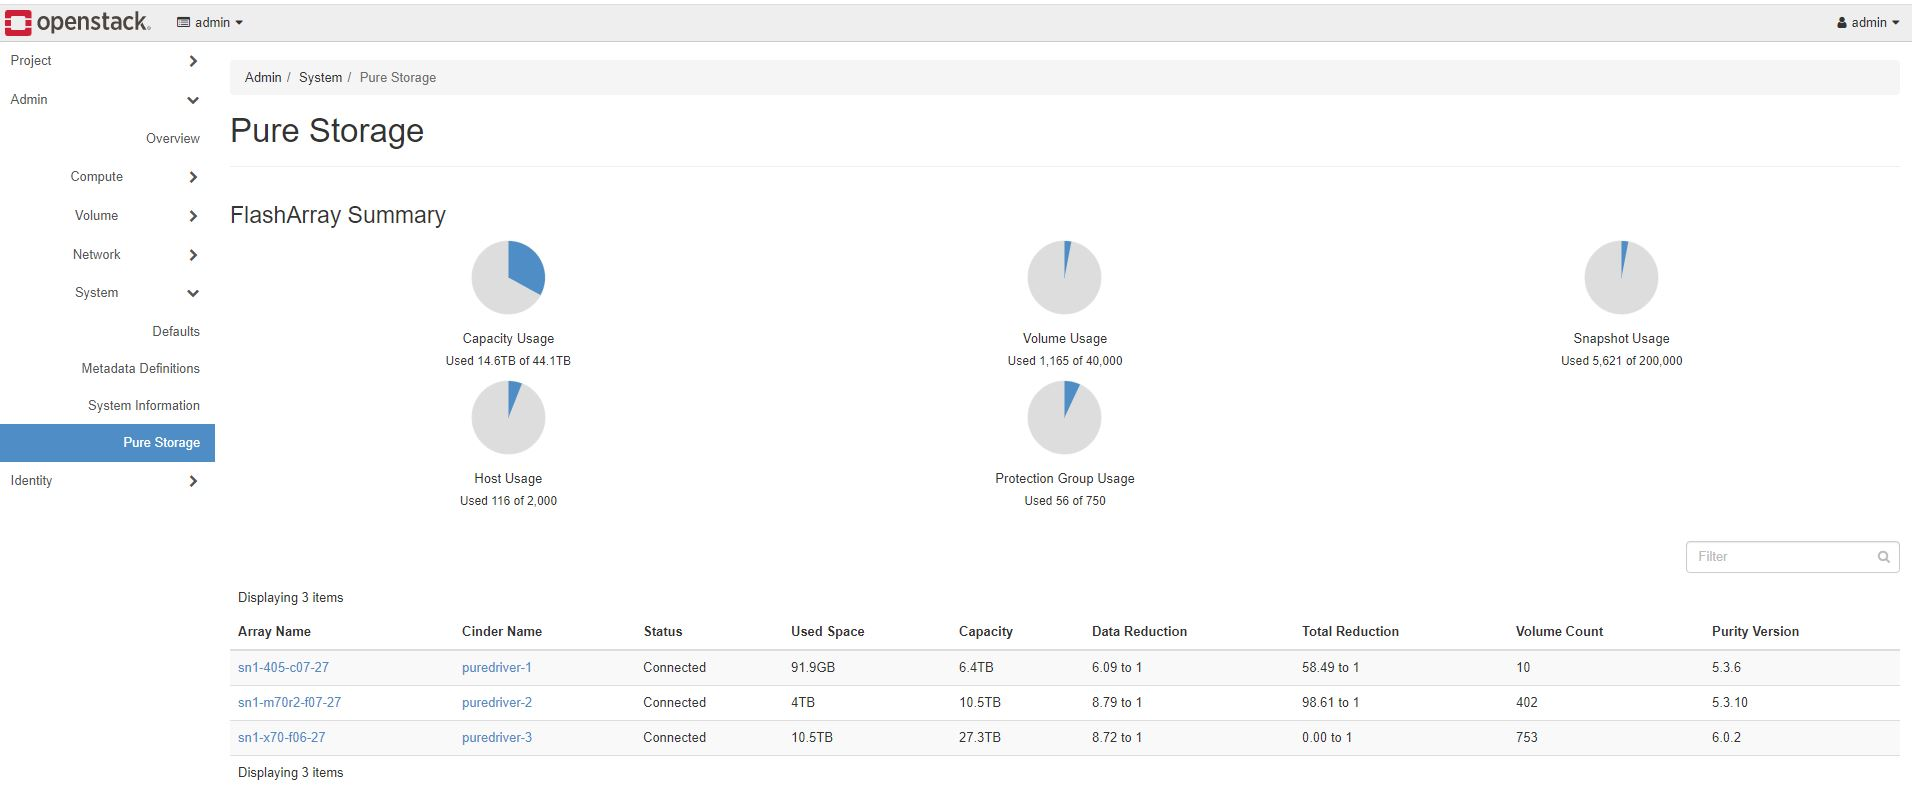Click the 'Used 14.6TB of 44.1TB' text
The height and width of the screenshot is (805, 1912).
[508, 361]
